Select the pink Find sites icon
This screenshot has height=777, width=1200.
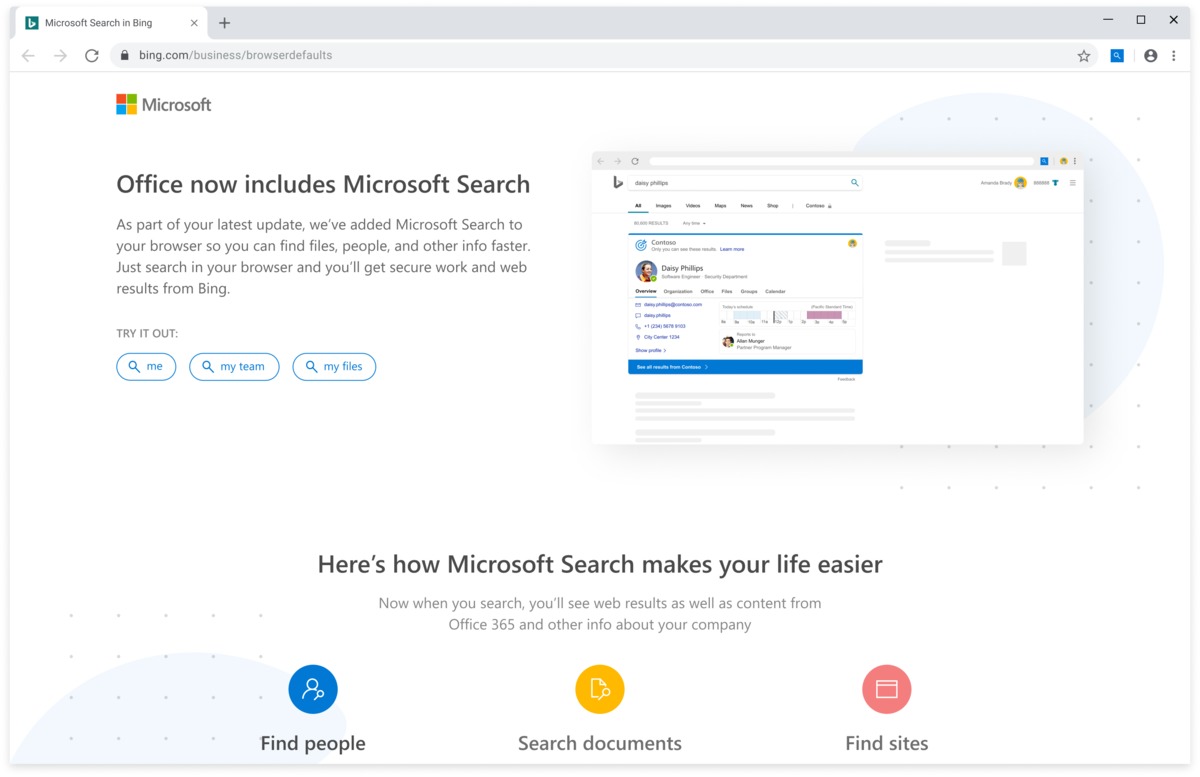[x=887, y=689]
